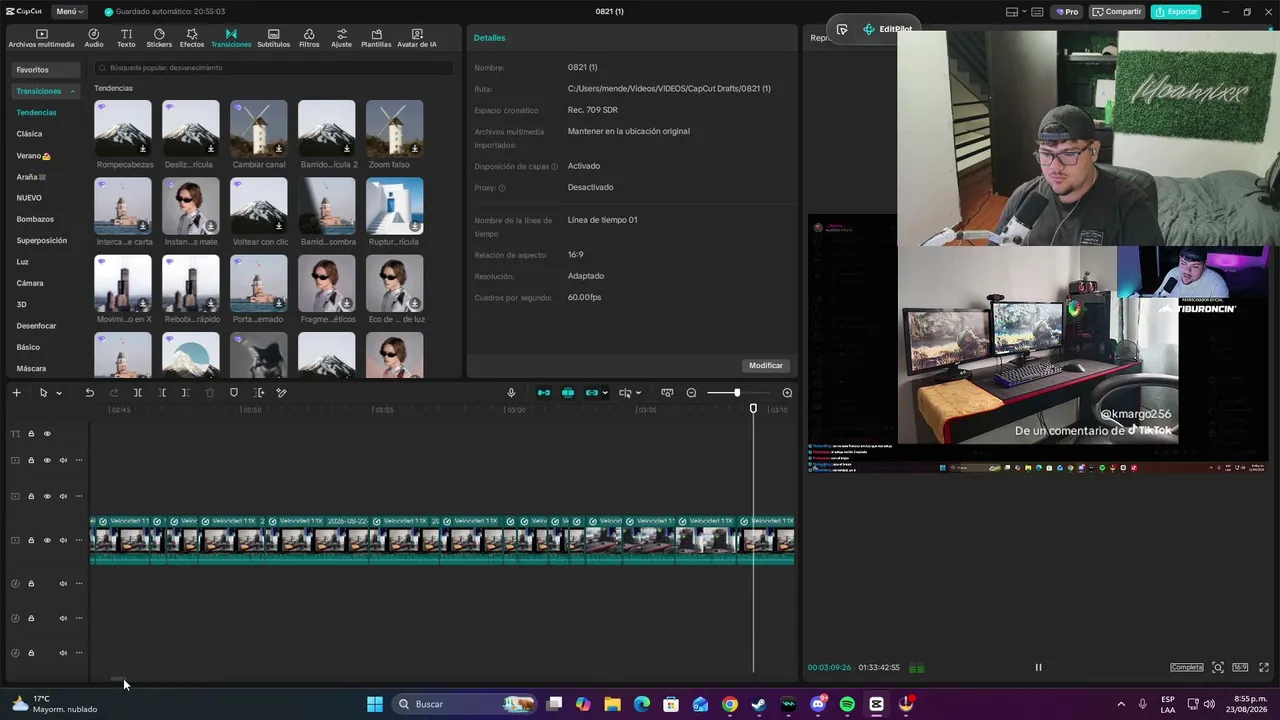Image resolution: width=1280 pixels, height=720 pixels.
Task: Open the Texto tab
Action: coord(126,38)
